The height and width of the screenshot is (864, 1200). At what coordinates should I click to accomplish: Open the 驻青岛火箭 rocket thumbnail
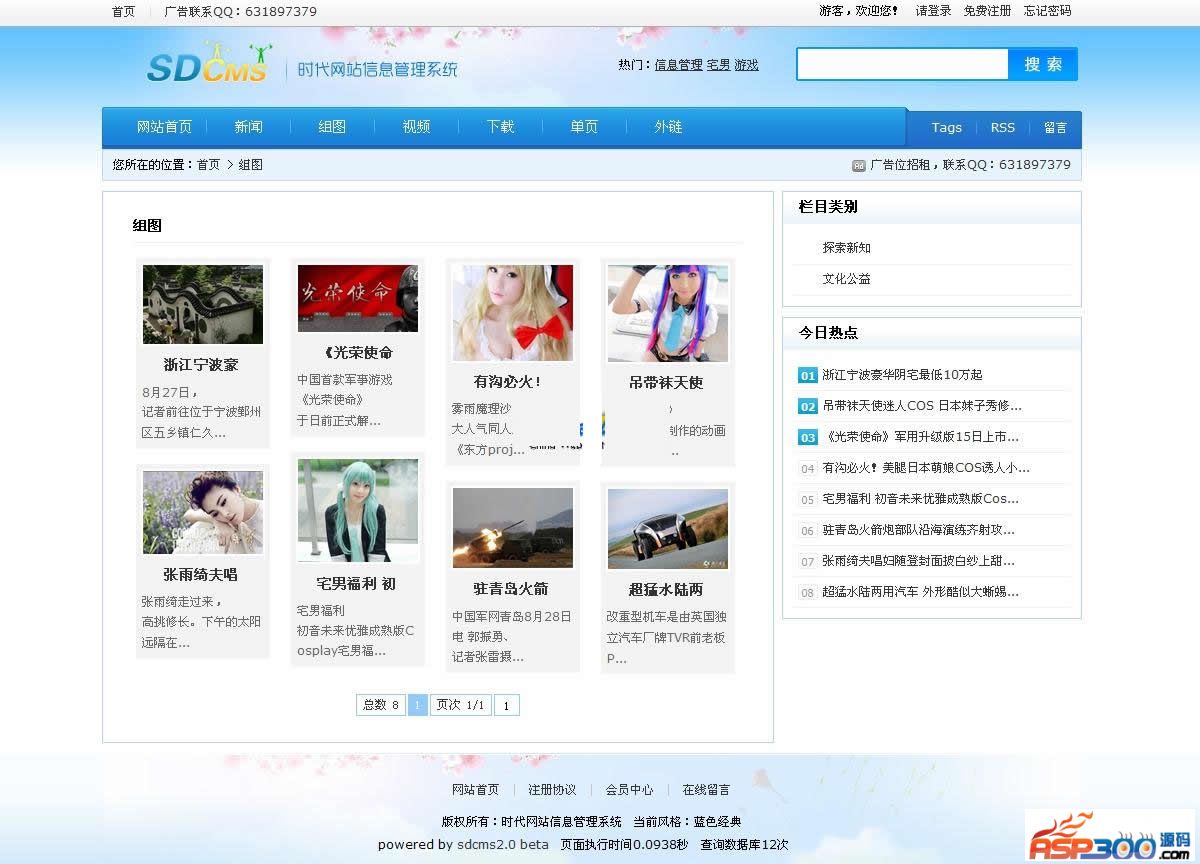click(513, 529)
